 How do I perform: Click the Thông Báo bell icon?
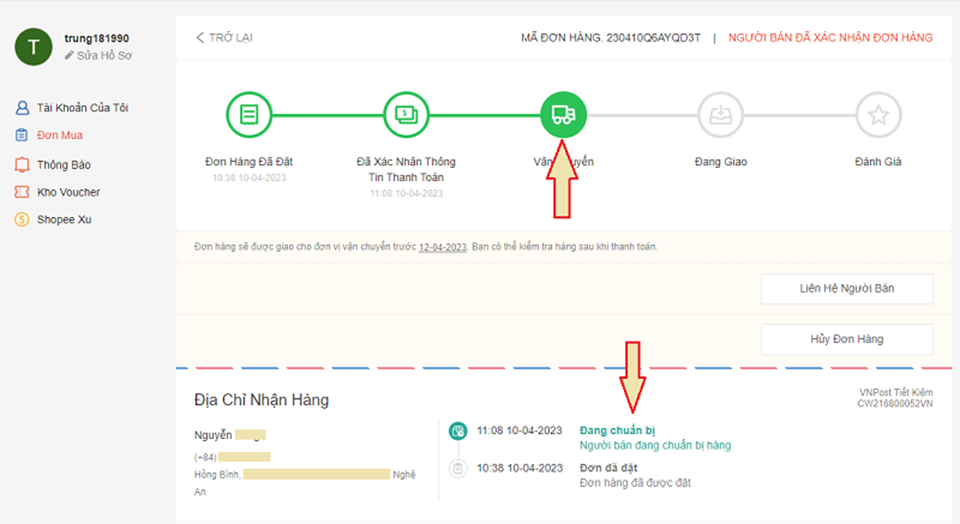click(x=22, y=165)
